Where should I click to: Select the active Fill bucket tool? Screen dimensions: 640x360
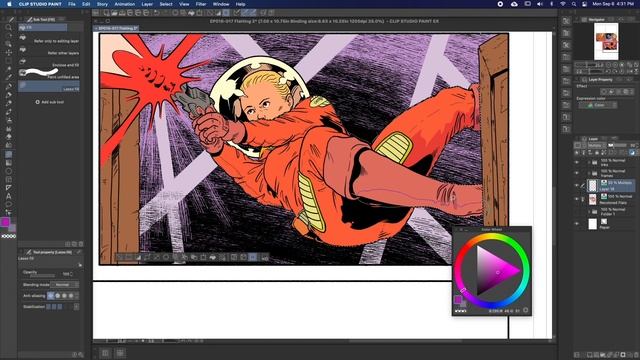tap(8, 154)
